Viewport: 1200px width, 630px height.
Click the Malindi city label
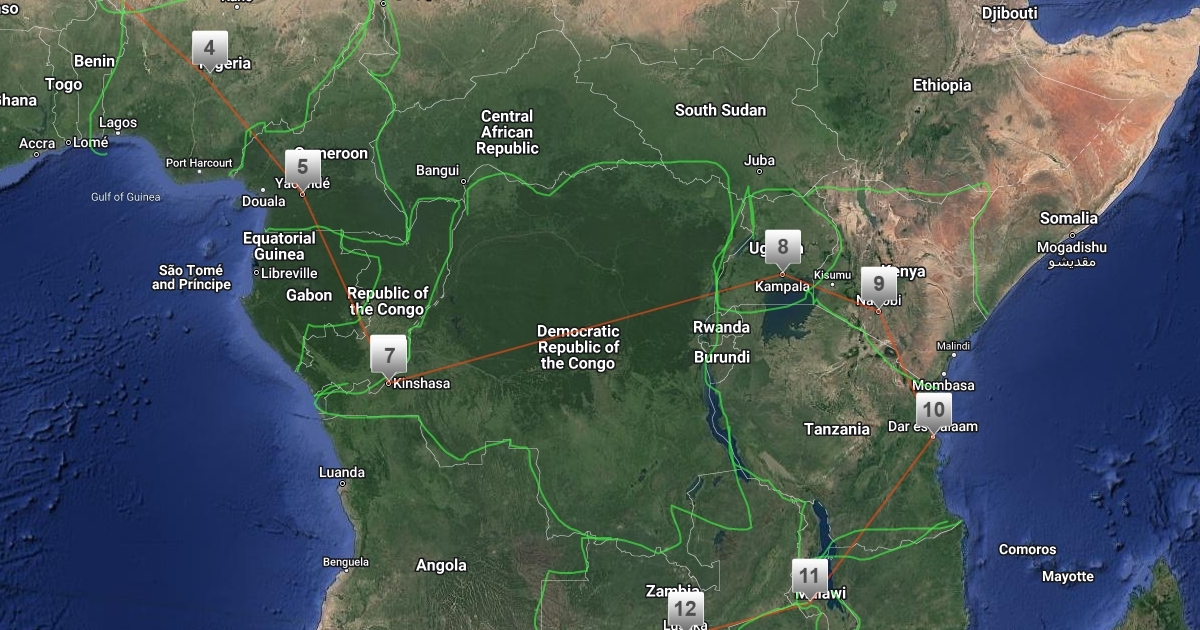(x=953, y=345)
